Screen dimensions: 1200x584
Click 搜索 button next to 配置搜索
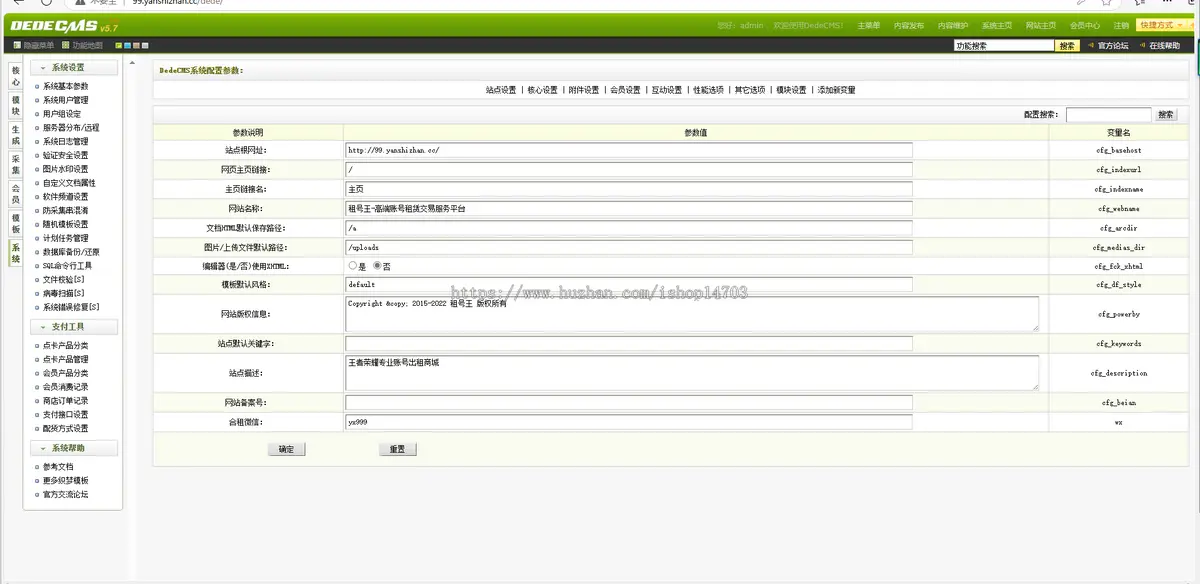1165,115
